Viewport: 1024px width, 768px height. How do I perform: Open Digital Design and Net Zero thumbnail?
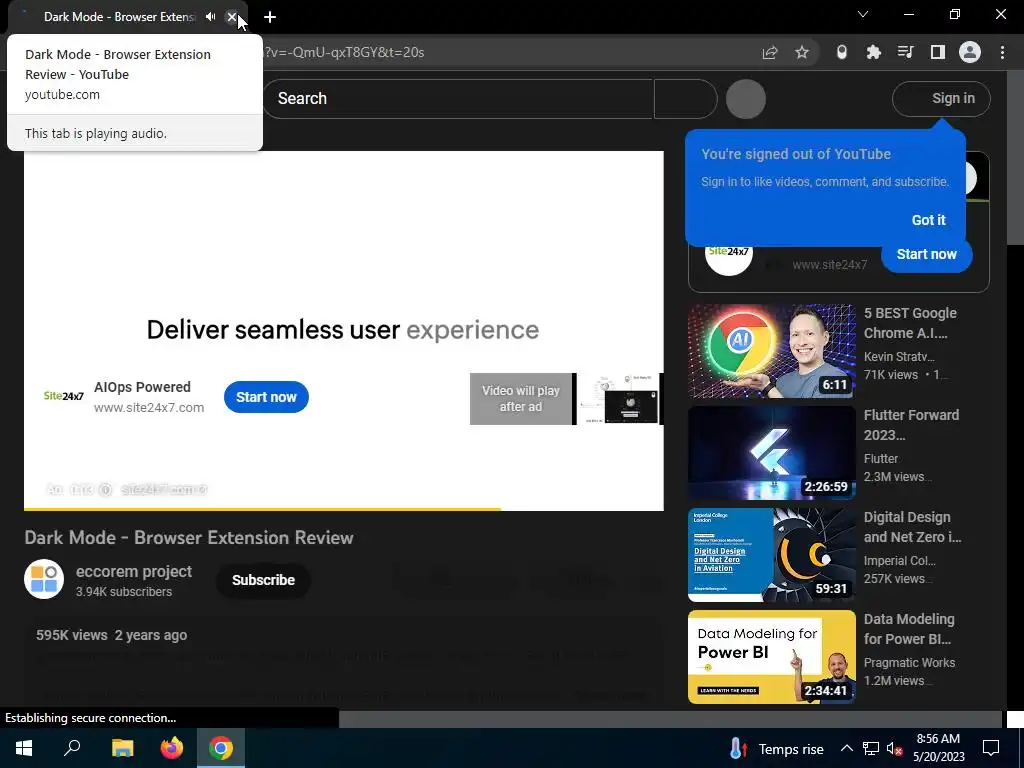coord(771,555)
